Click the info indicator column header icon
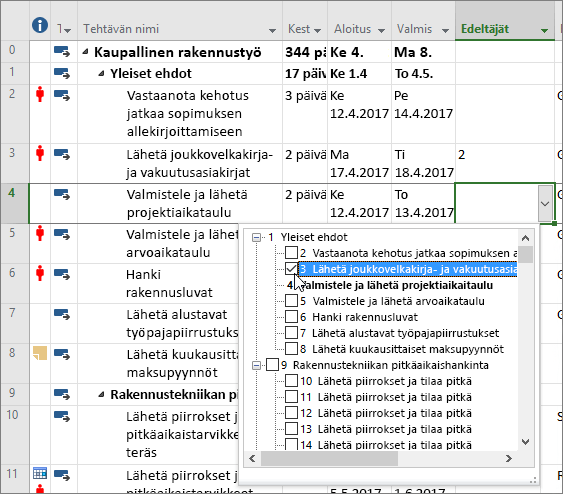 [40, 25]
